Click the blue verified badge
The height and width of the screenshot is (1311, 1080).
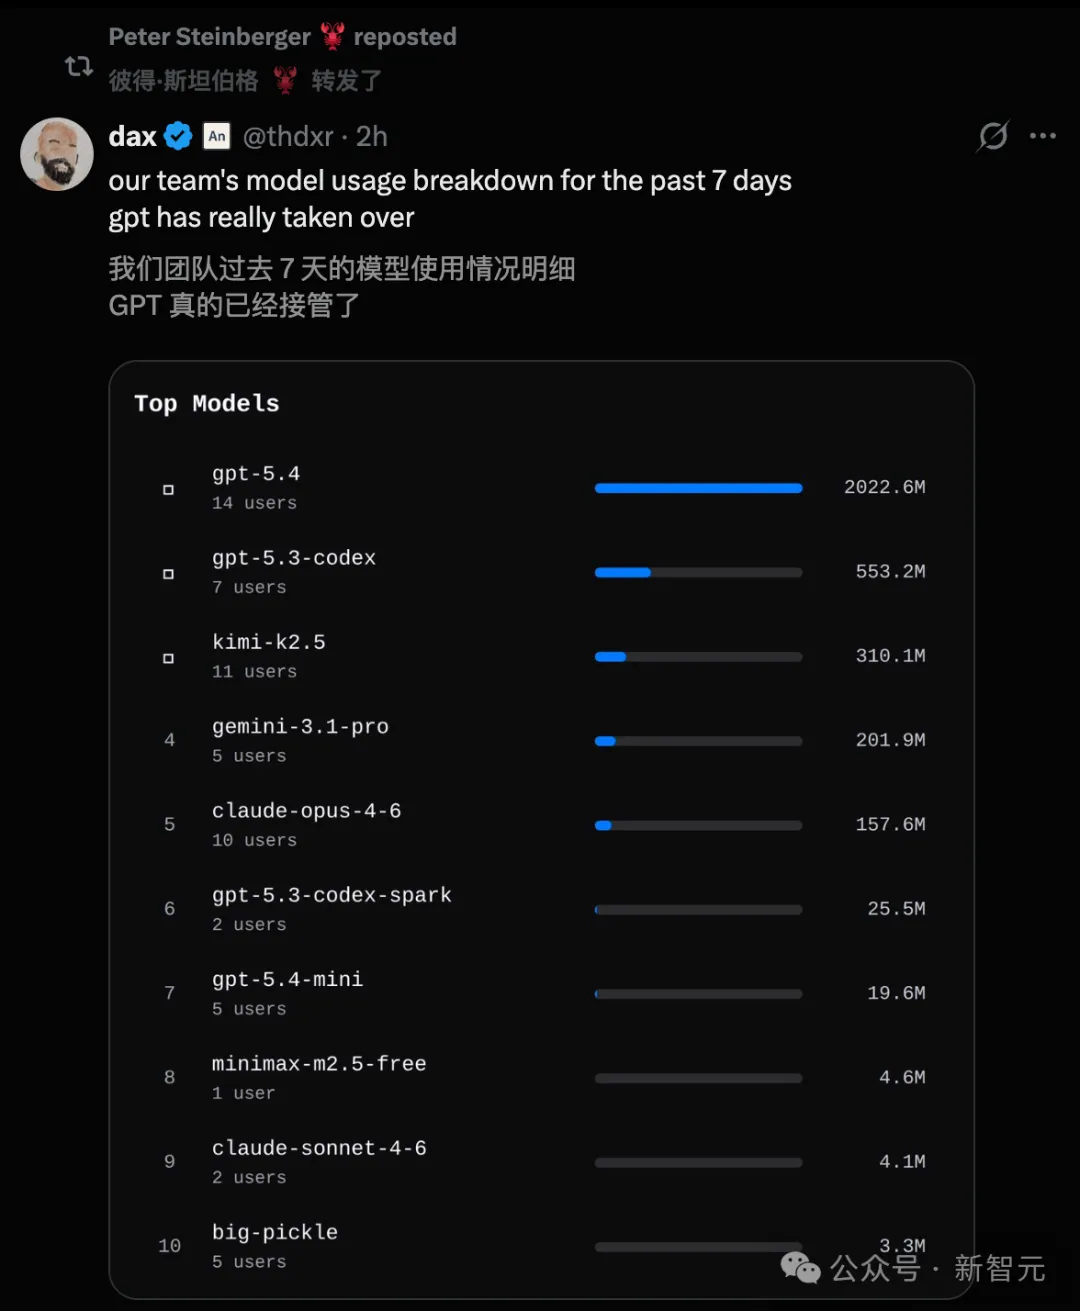tap(178, 136)
